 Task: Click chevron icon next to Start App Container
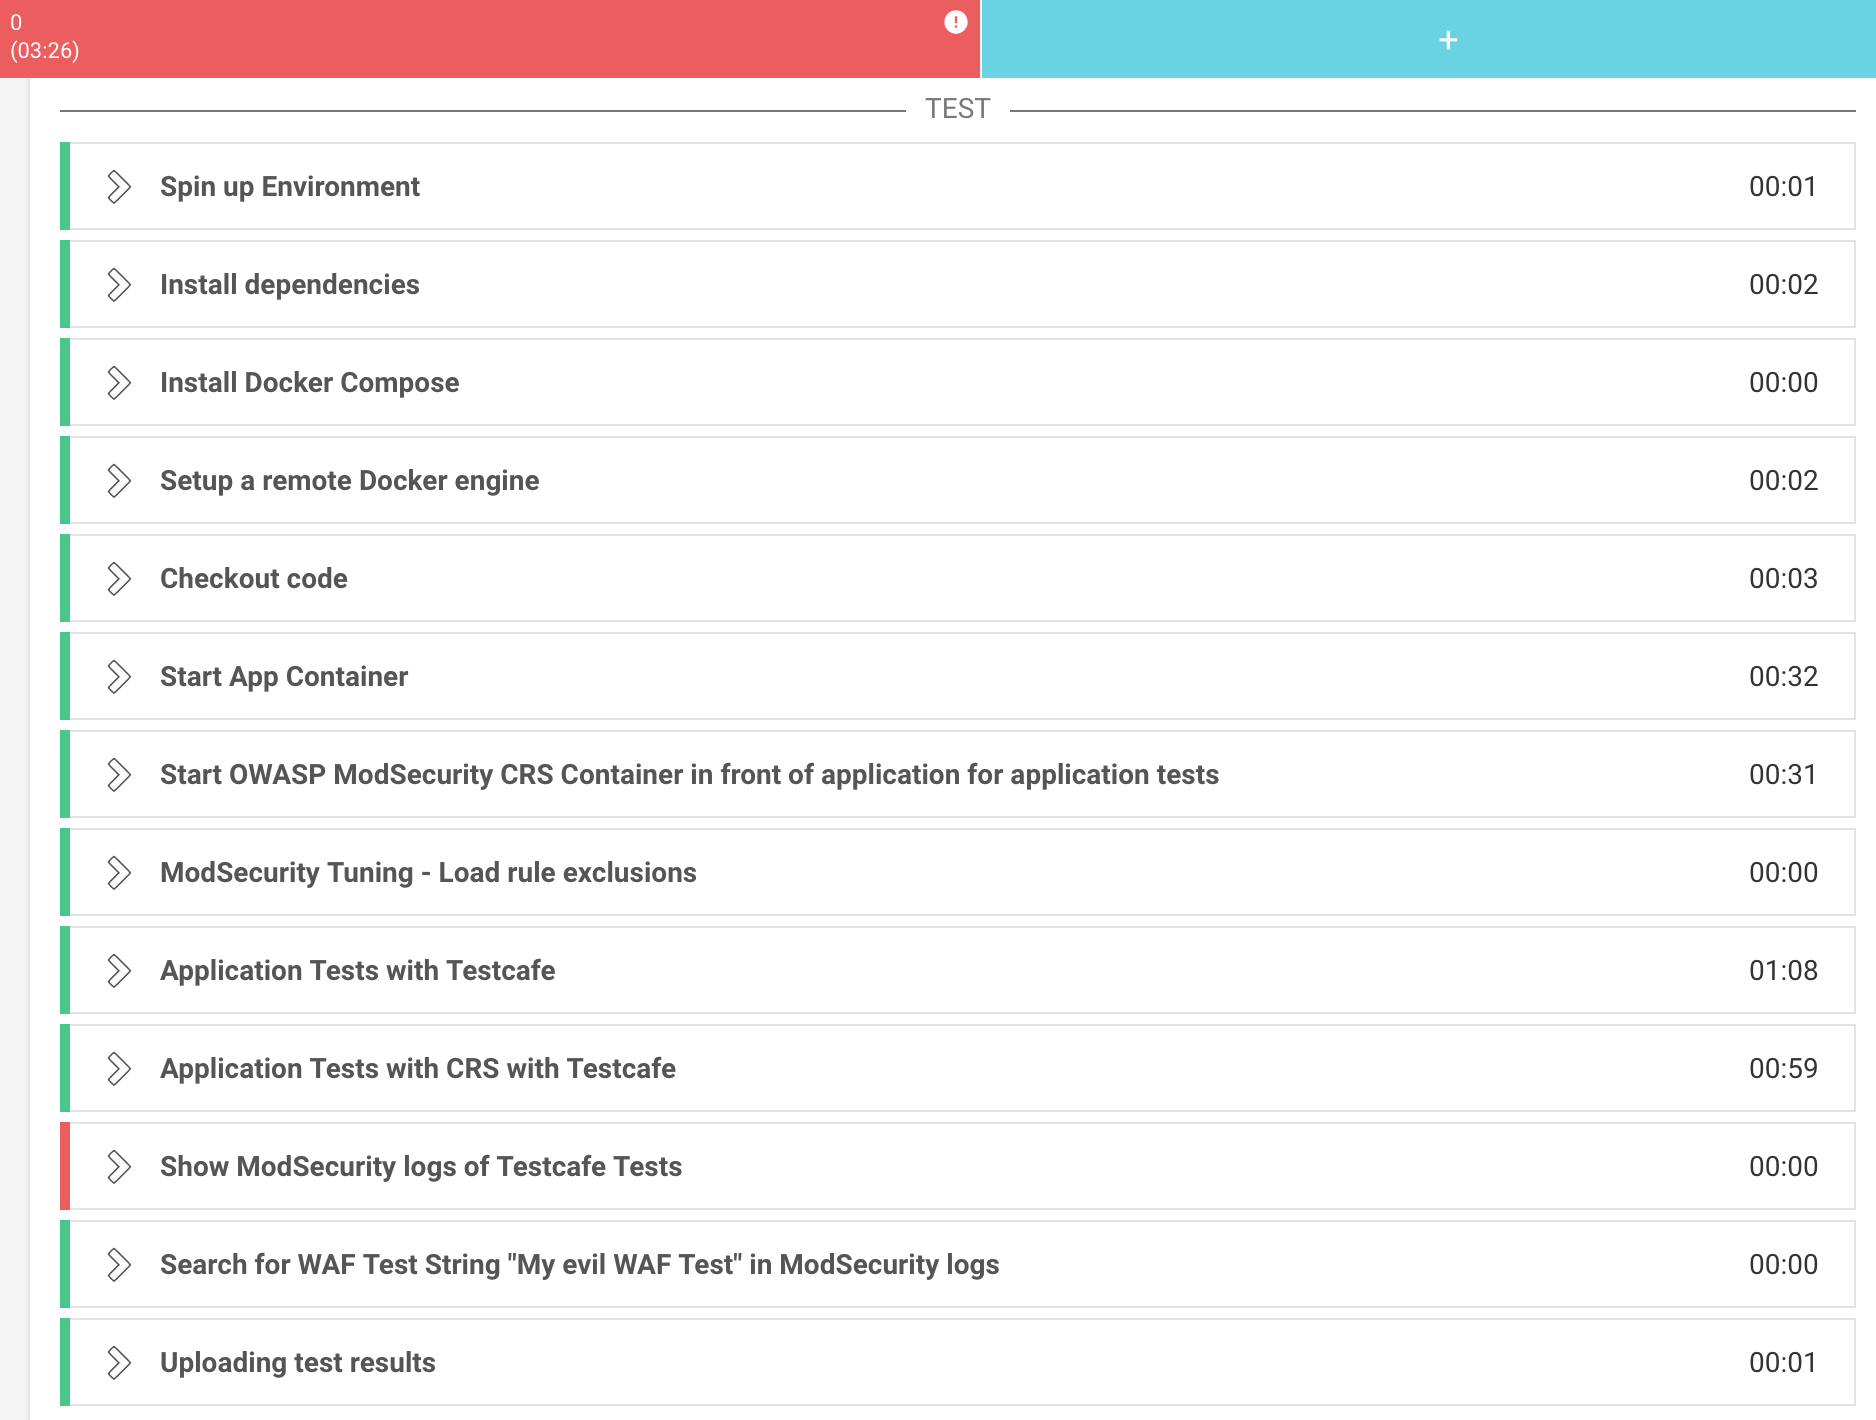coord(119,677)
